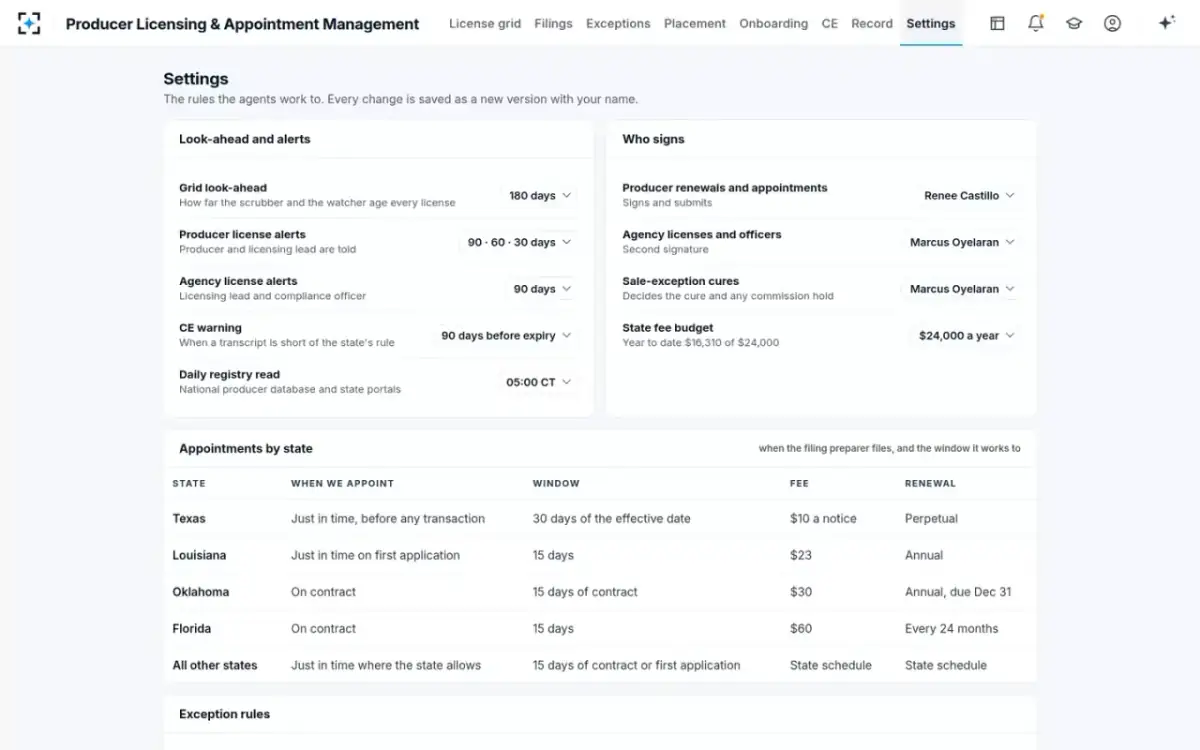1200x750 pixels.
Task: Open the layout panel icon
Action: click(997, 23)
